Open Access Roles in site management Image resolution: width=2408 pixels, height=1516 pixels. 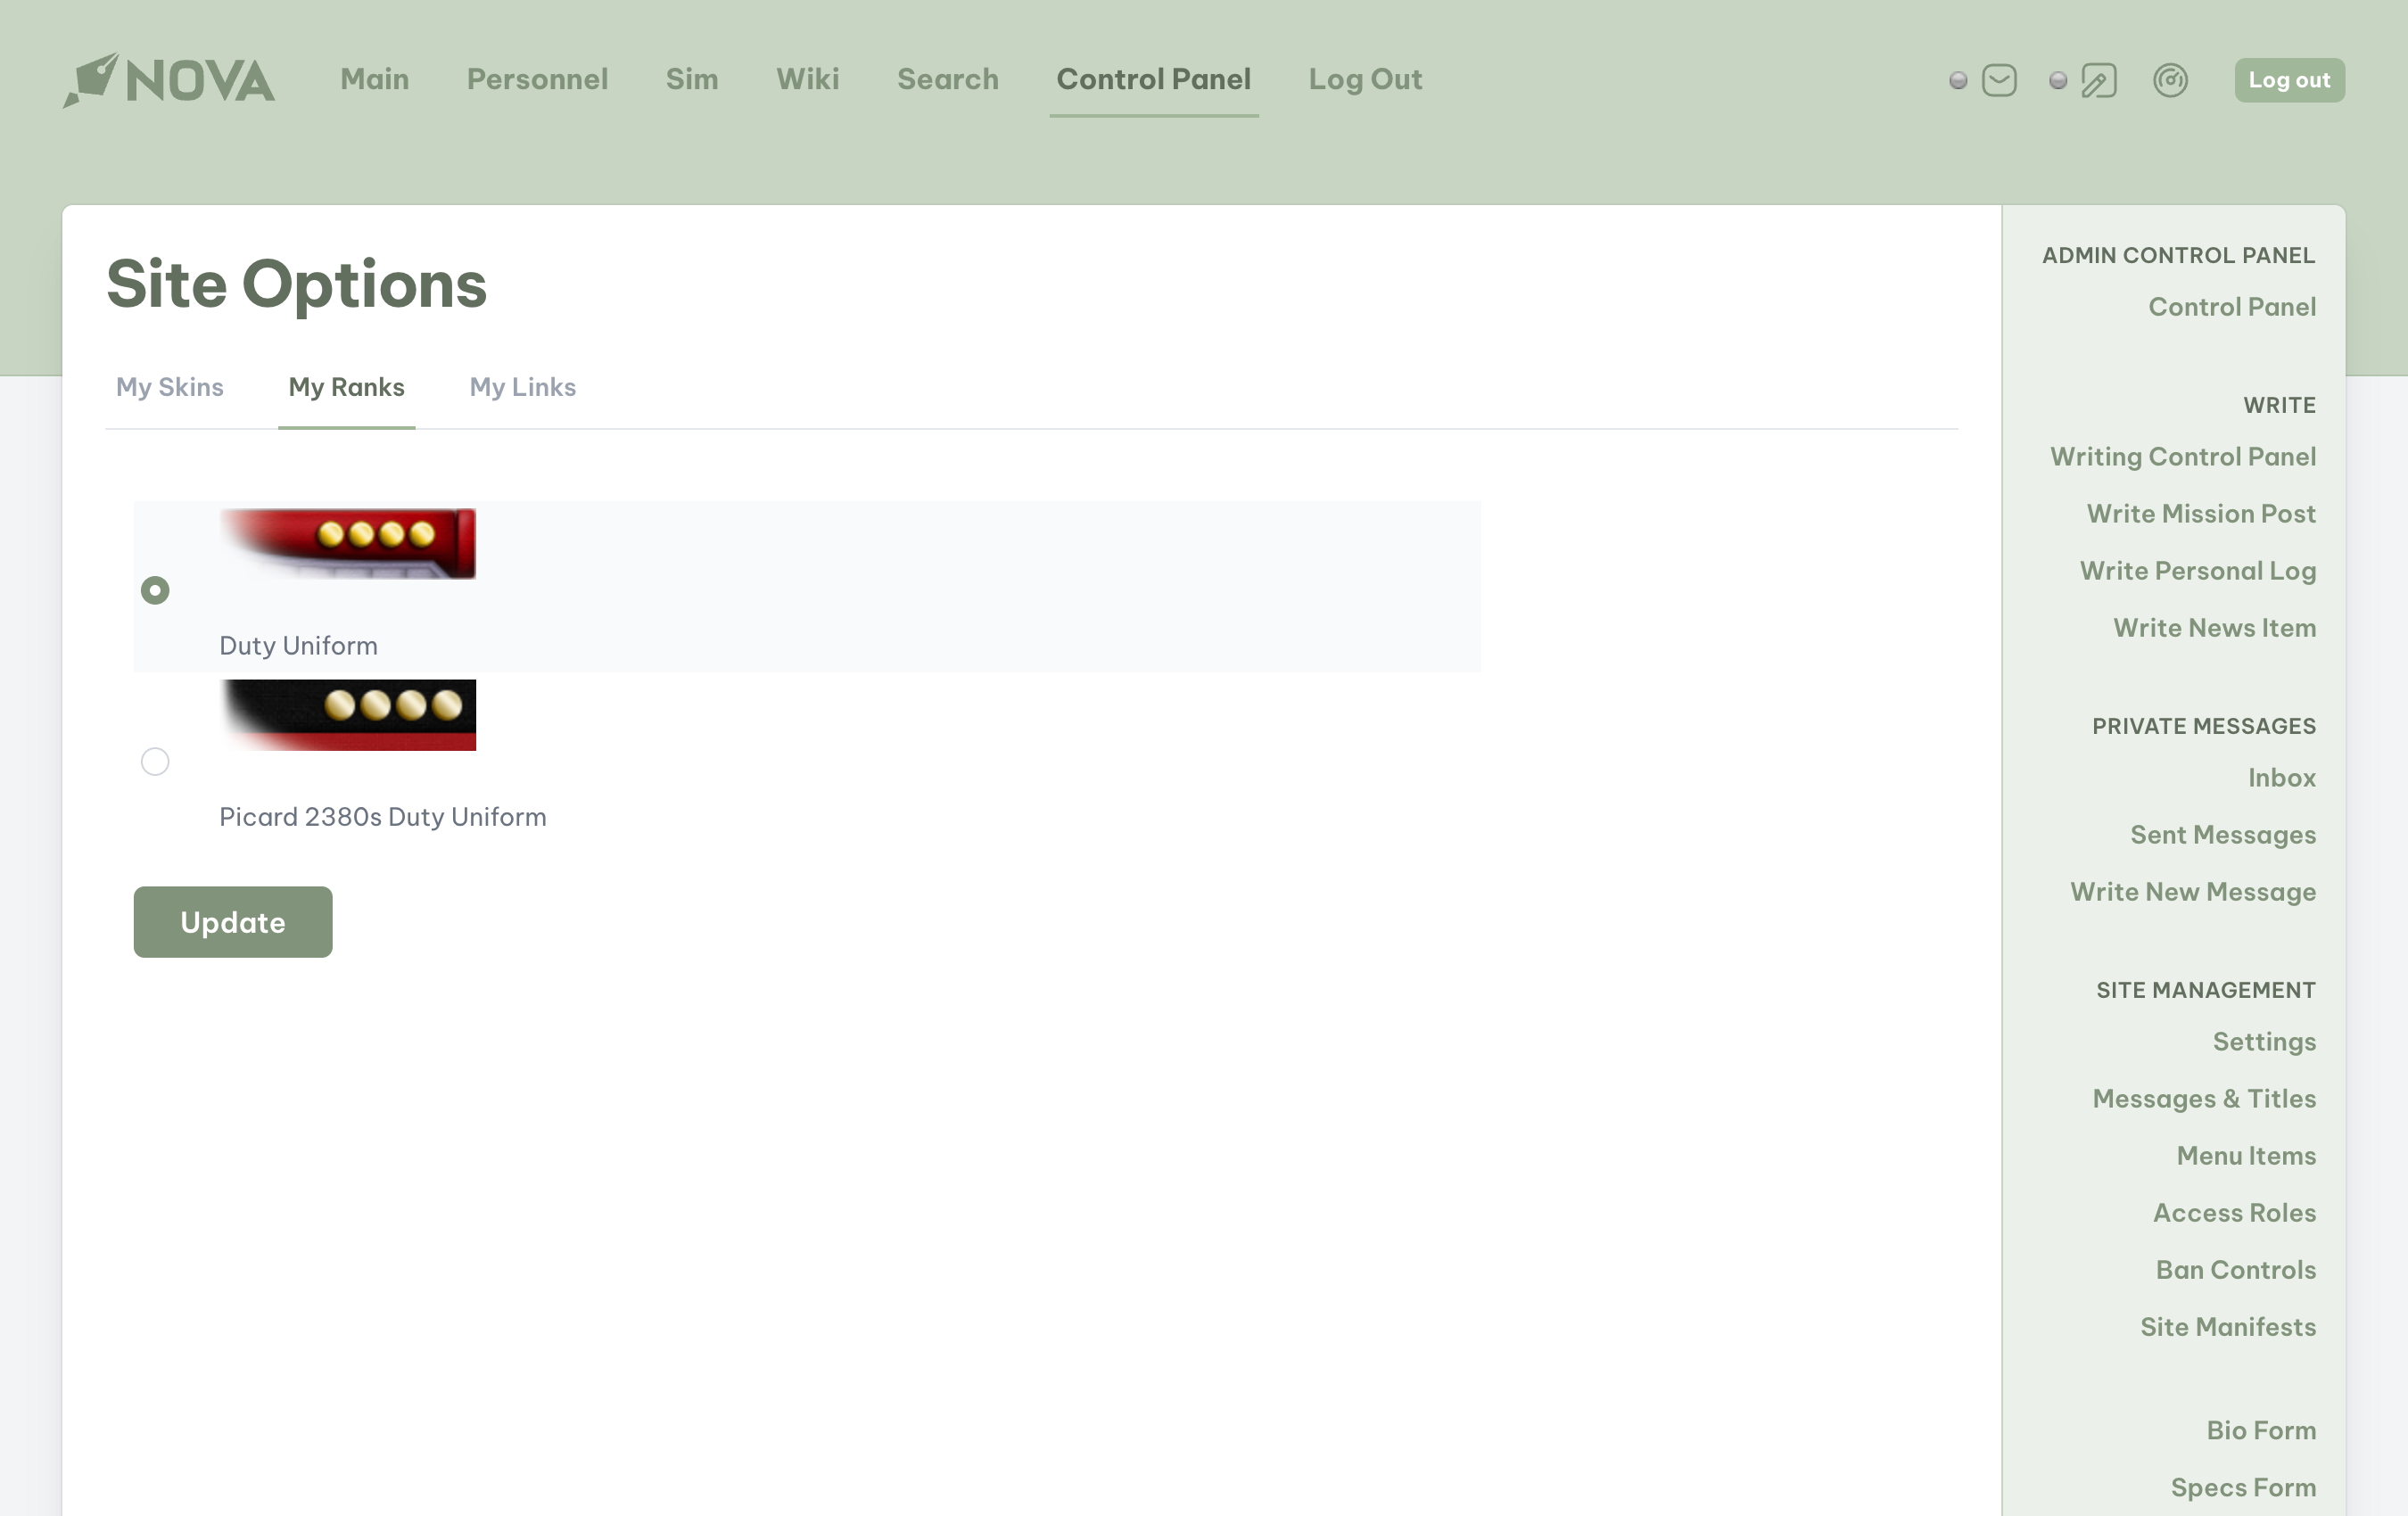[x=2234, y=1212]
